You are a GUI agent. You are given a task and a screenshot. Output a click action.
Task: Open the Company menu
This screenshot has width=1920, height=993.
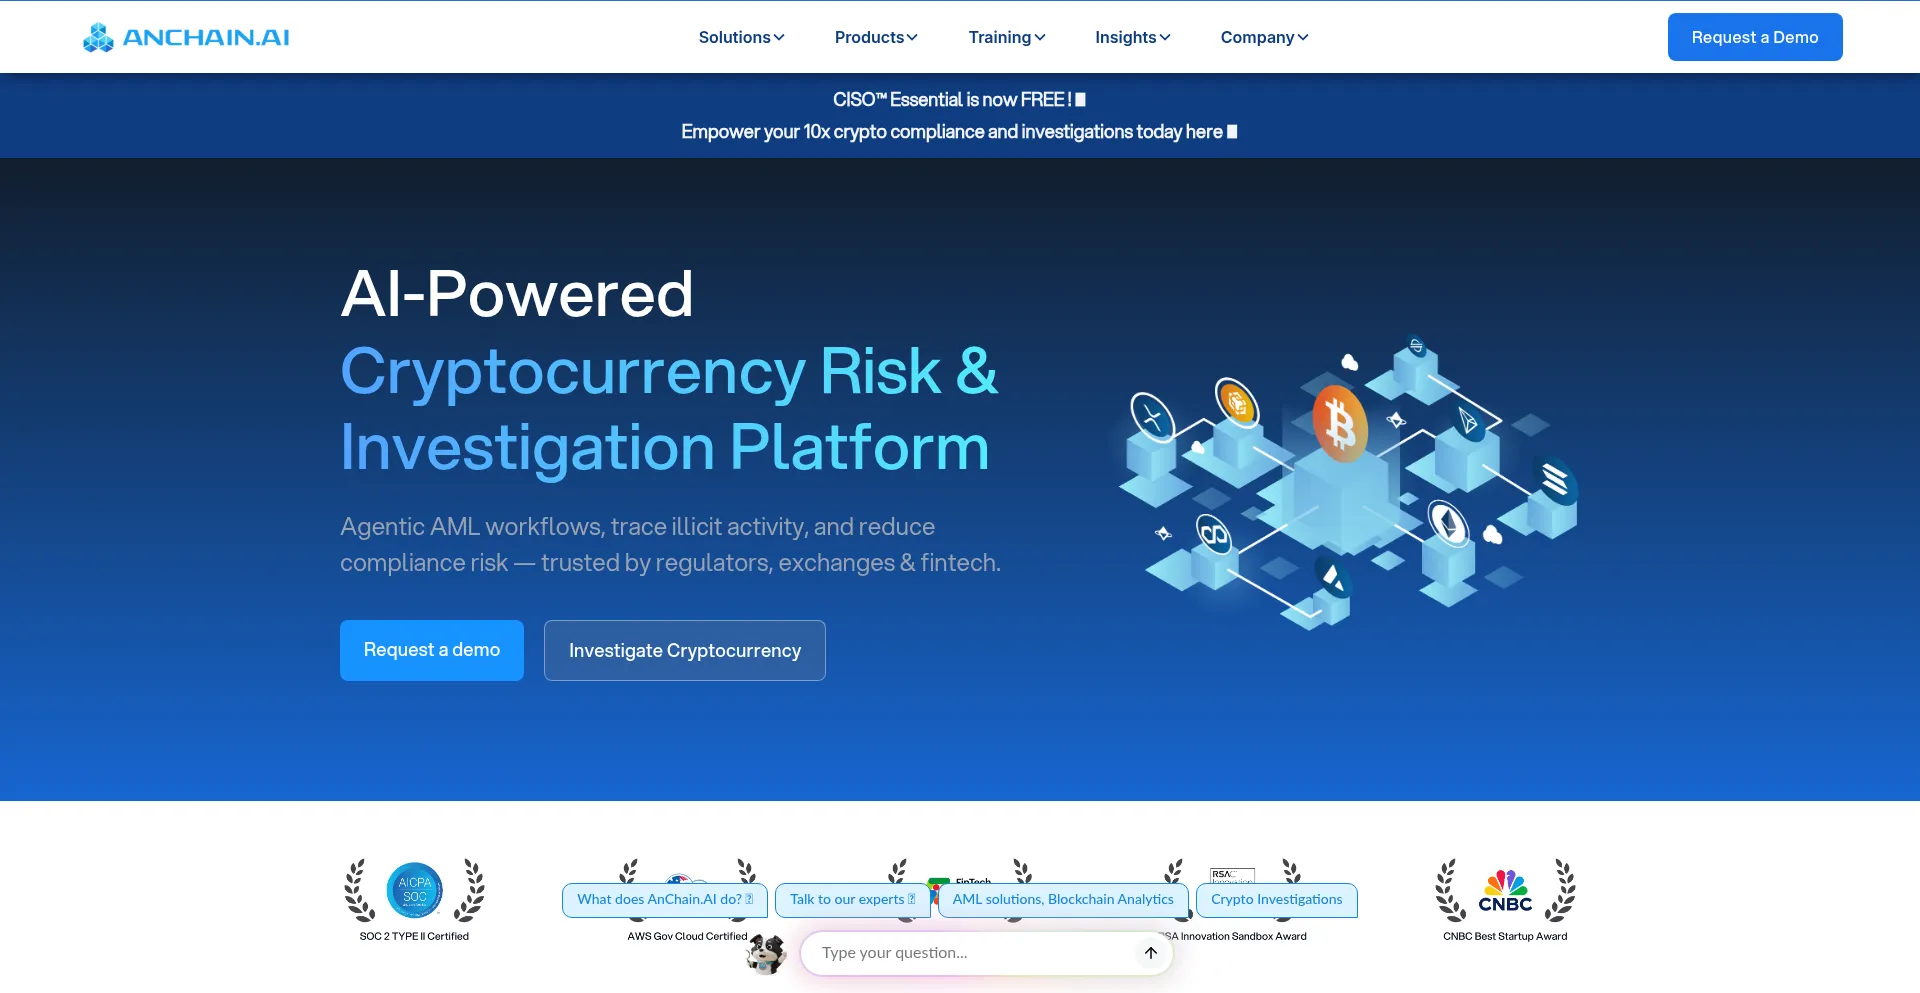point(1263,37)
